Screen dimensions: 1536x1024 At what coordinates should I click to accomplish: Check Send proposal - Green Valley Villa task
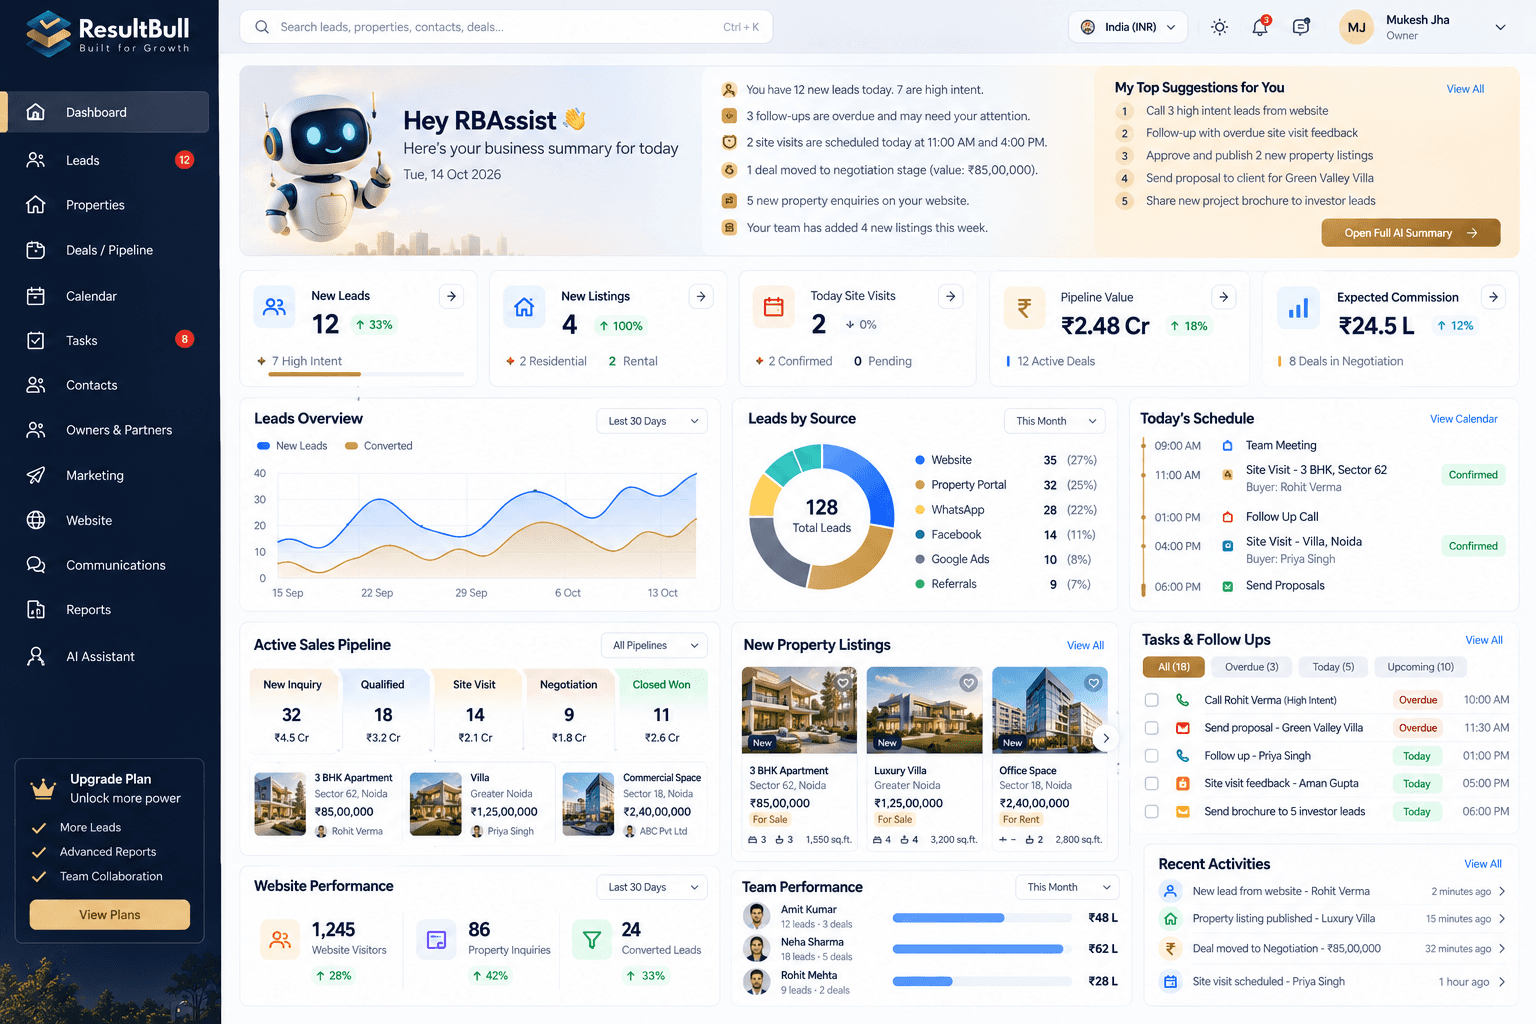1152,728
